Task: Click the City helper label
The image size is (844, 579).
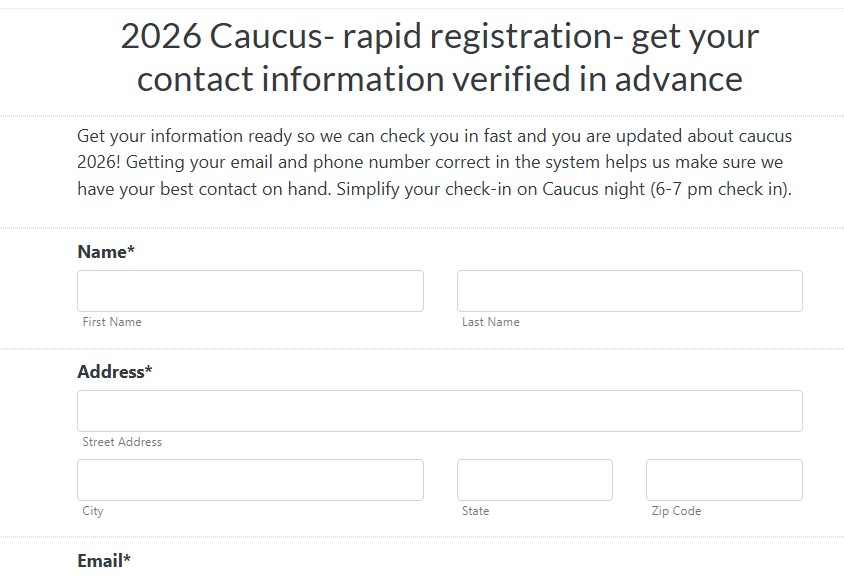Action: 93,511
